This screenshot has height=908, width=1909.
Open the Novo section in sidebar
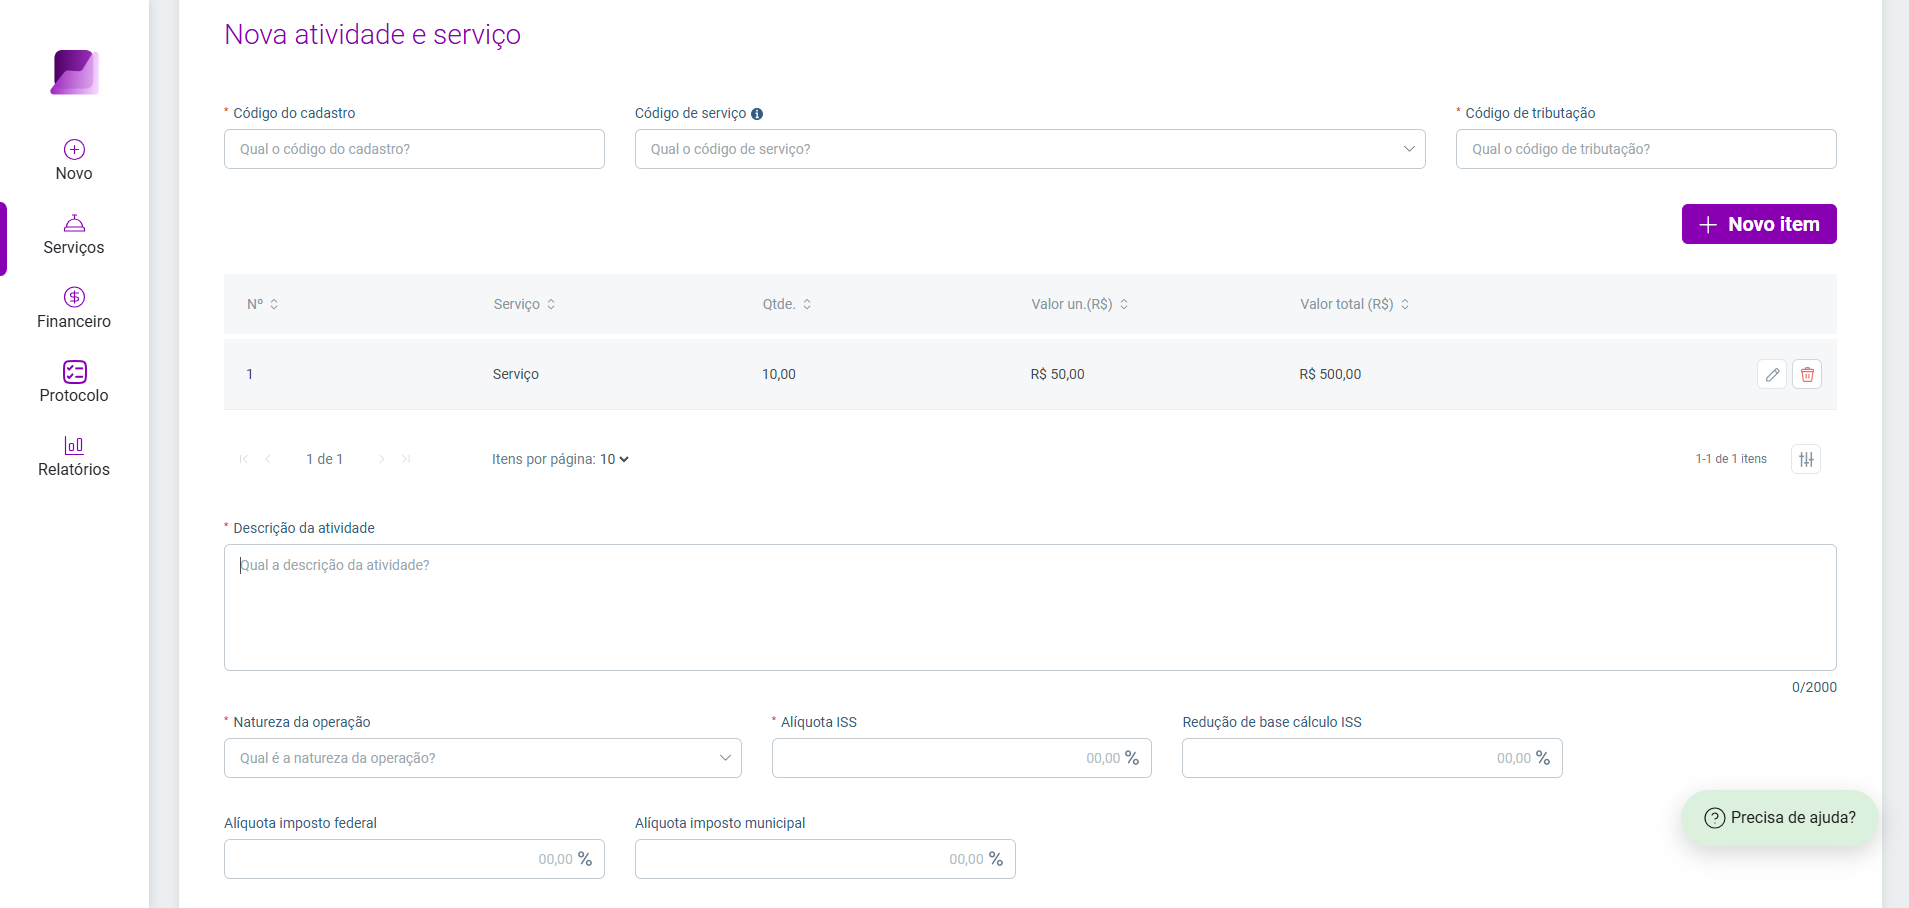click(74, 160)
